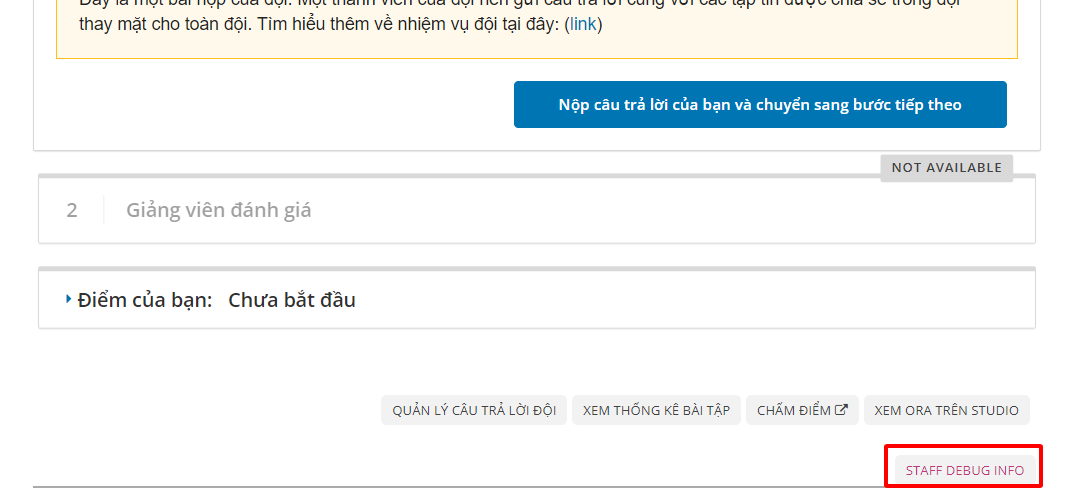Image resolution: width=1085 pixels, height=495 pixels.
Task: Click the Giảng viên đánh giá title text
Action: (x=218, y=210)
